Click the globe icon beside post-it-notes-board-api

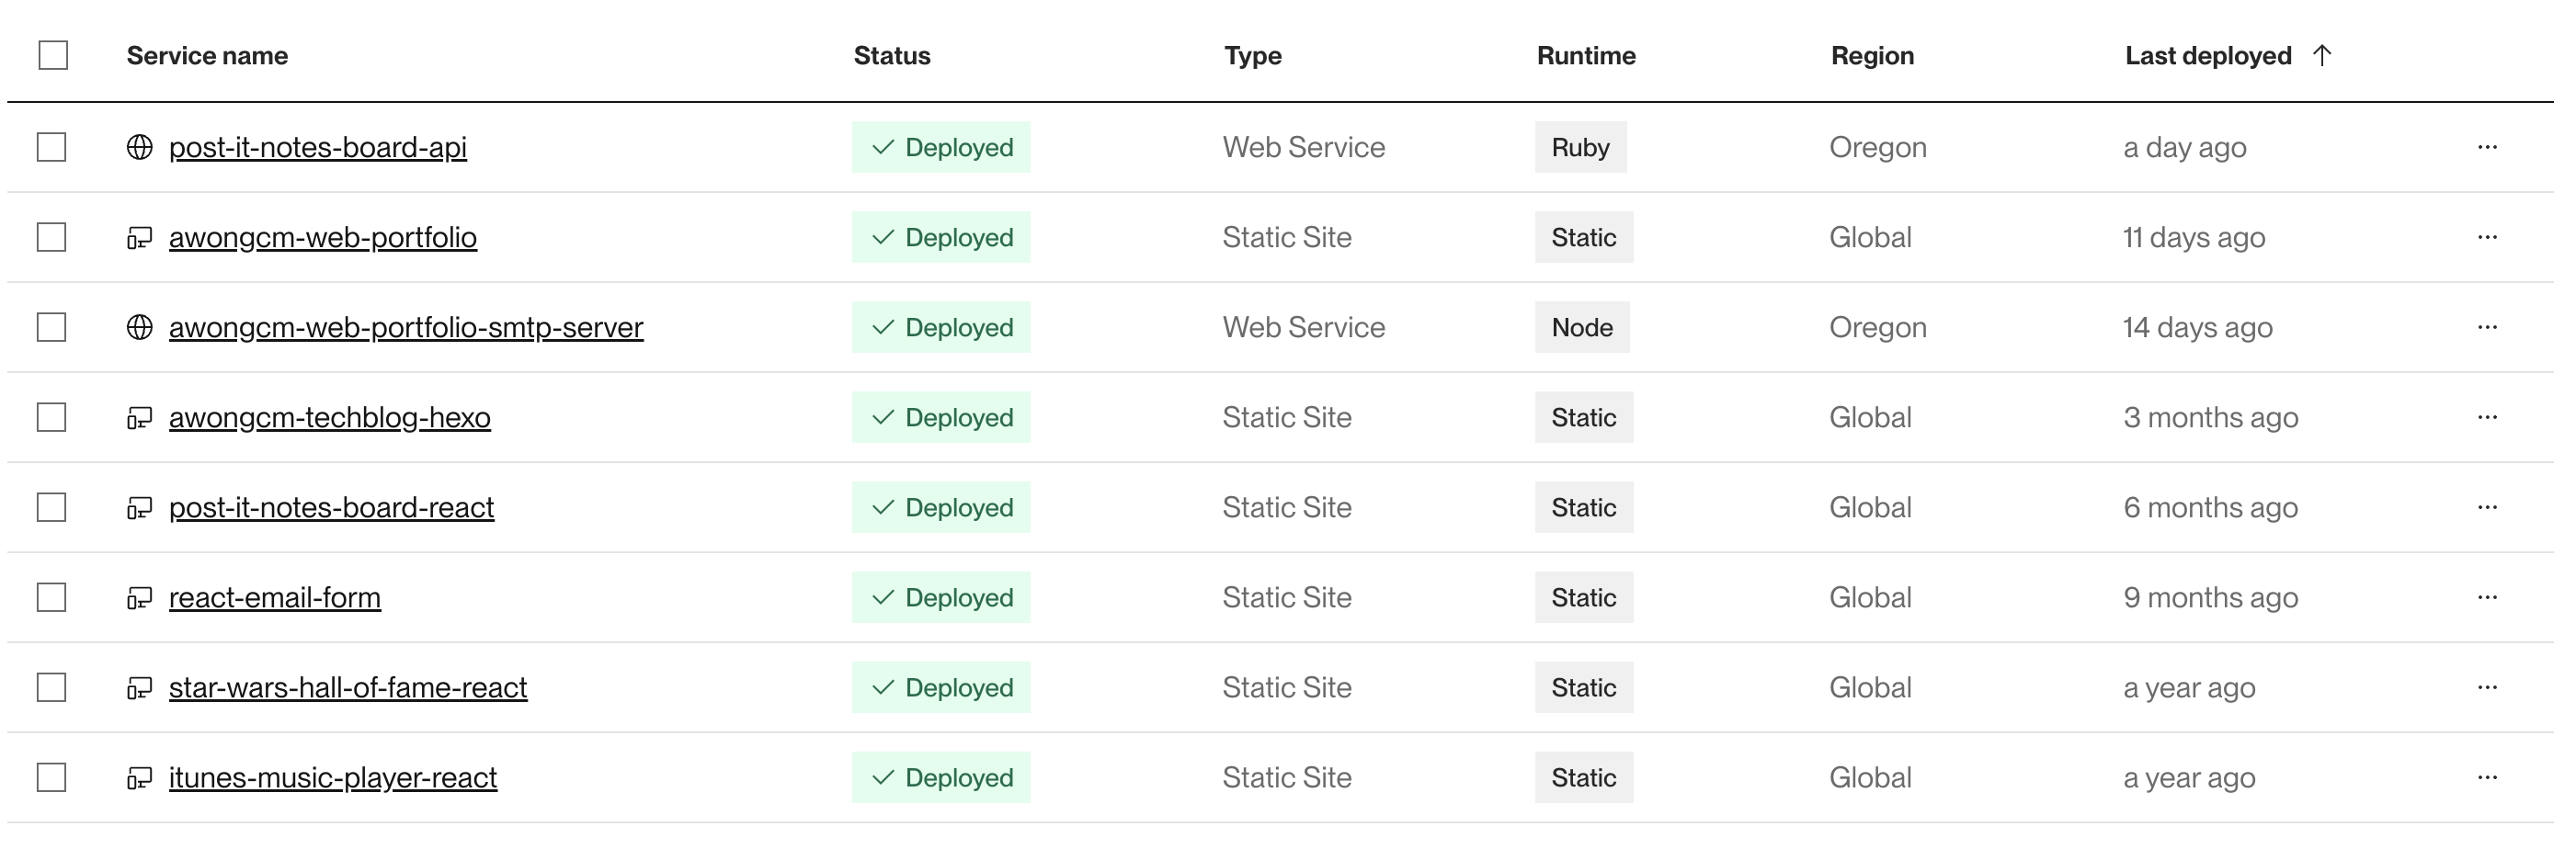point(140,147)
